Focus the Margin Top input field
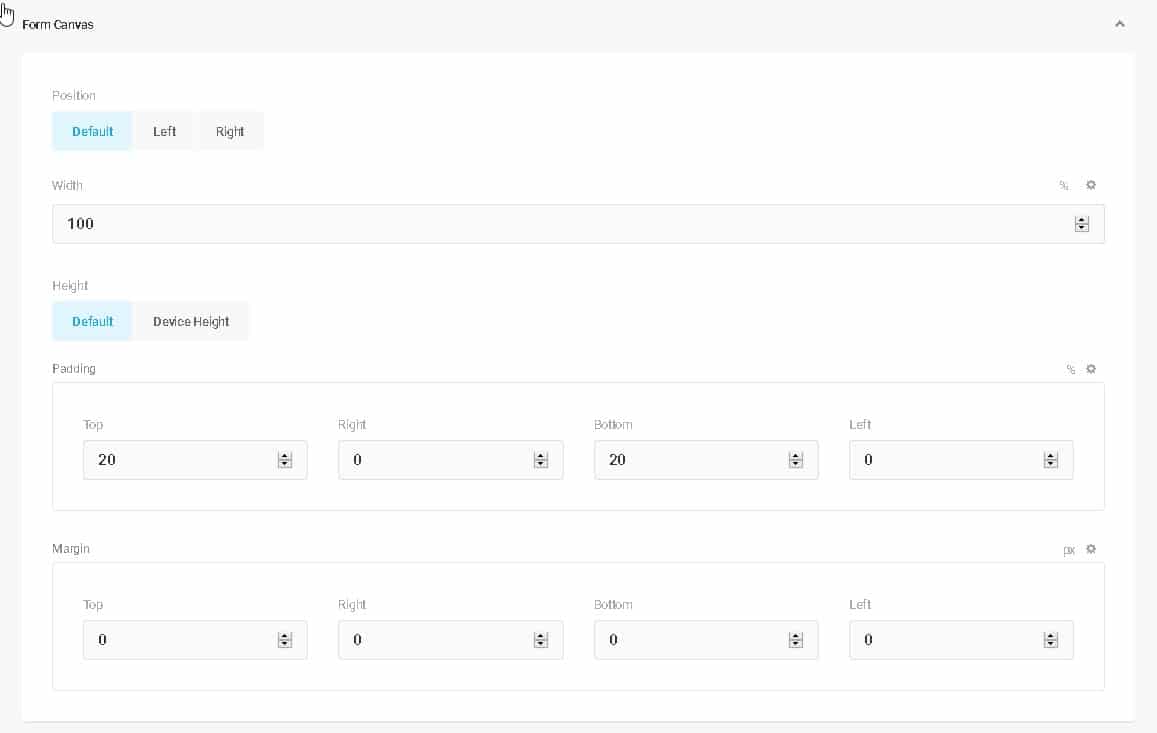 point(180,640)
